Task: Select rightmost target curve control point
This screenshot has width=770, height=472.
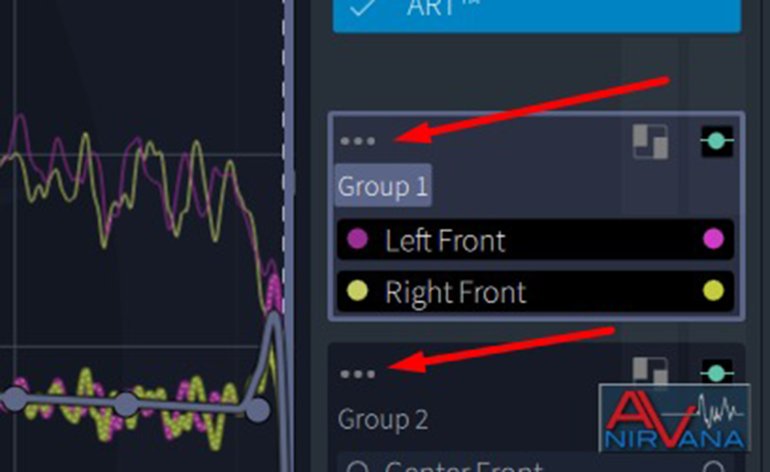Action: click(257, 410)
